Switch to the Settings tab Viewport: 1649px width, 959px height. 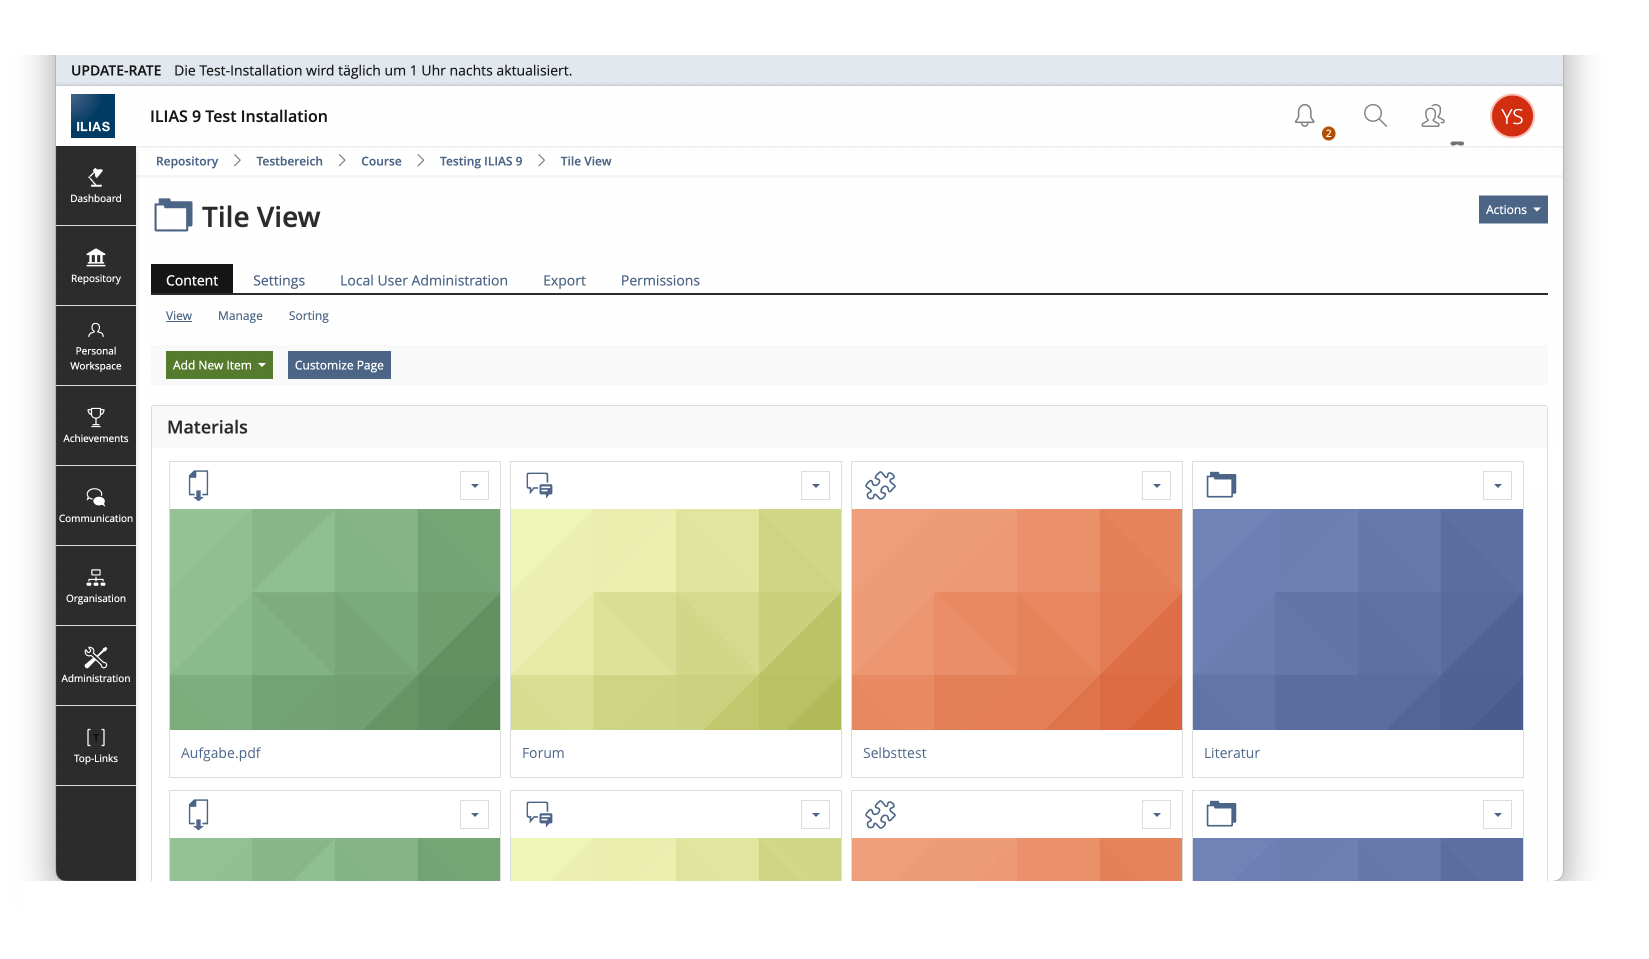(x=279, y=280)
